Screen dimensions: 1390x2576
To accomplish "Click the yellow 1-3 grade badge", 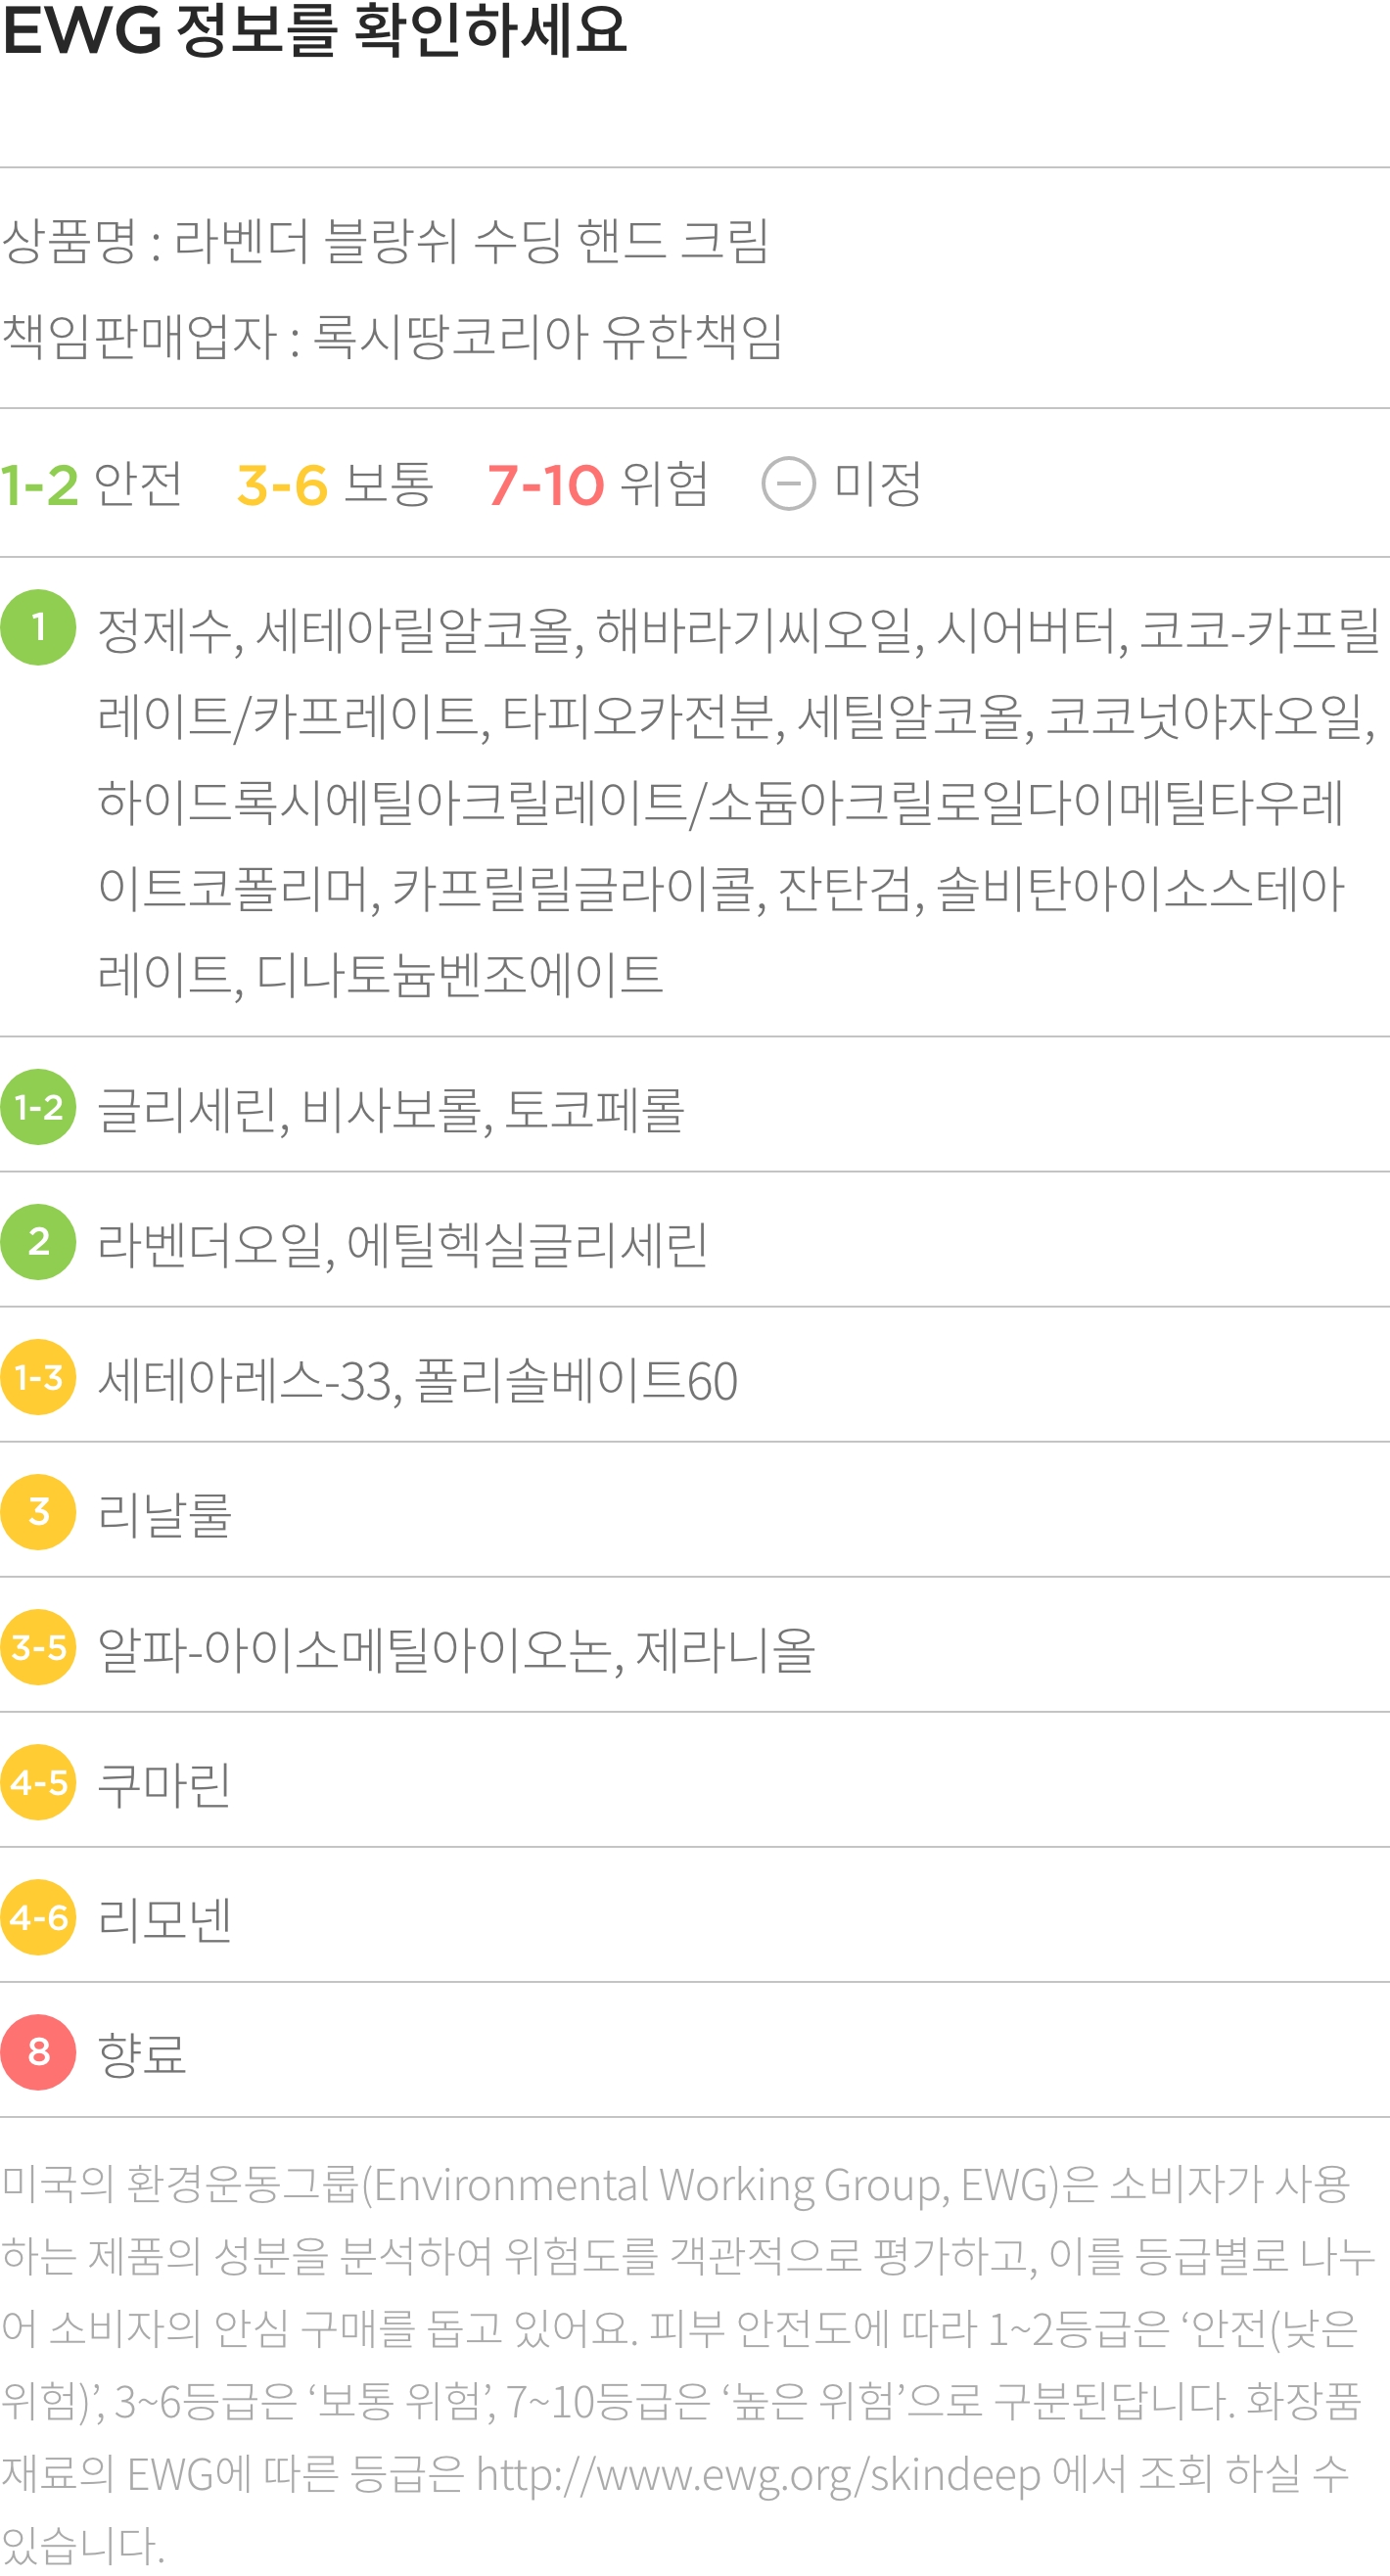I will pyautogui.click(x=38, y=1377).
